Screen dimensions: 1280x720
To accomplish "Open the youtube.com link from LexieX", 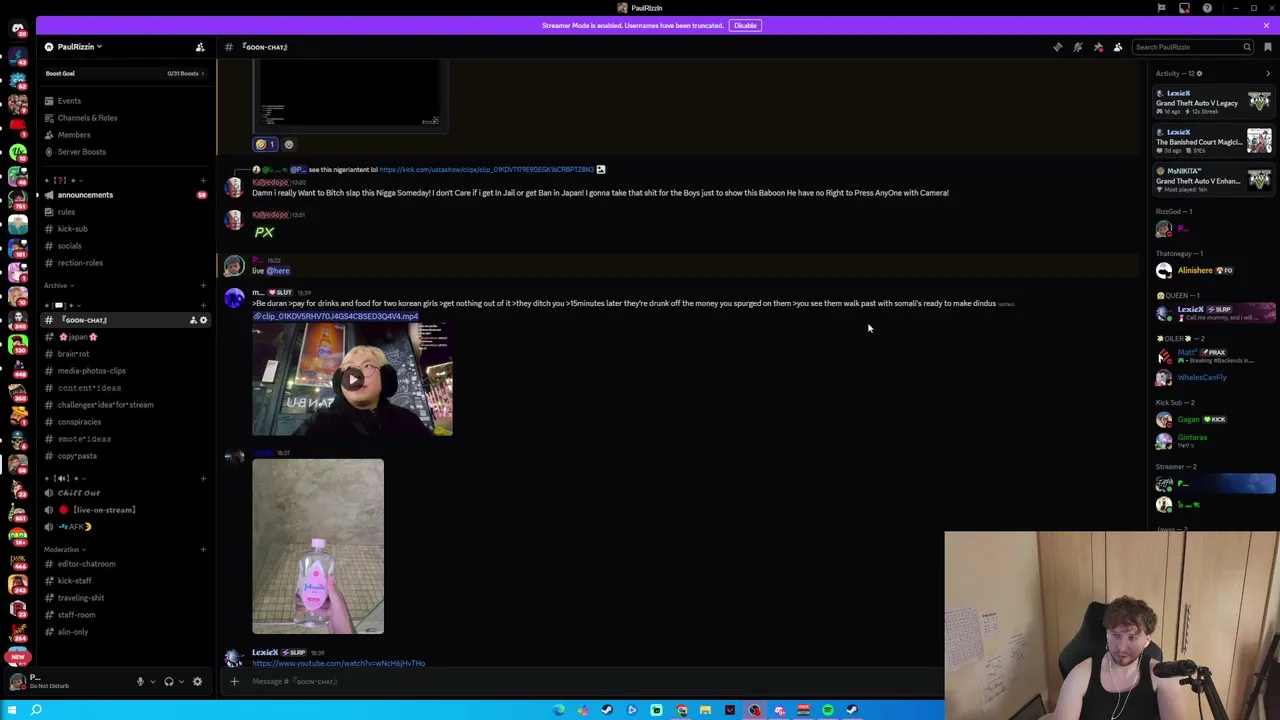I will [339, 663].
